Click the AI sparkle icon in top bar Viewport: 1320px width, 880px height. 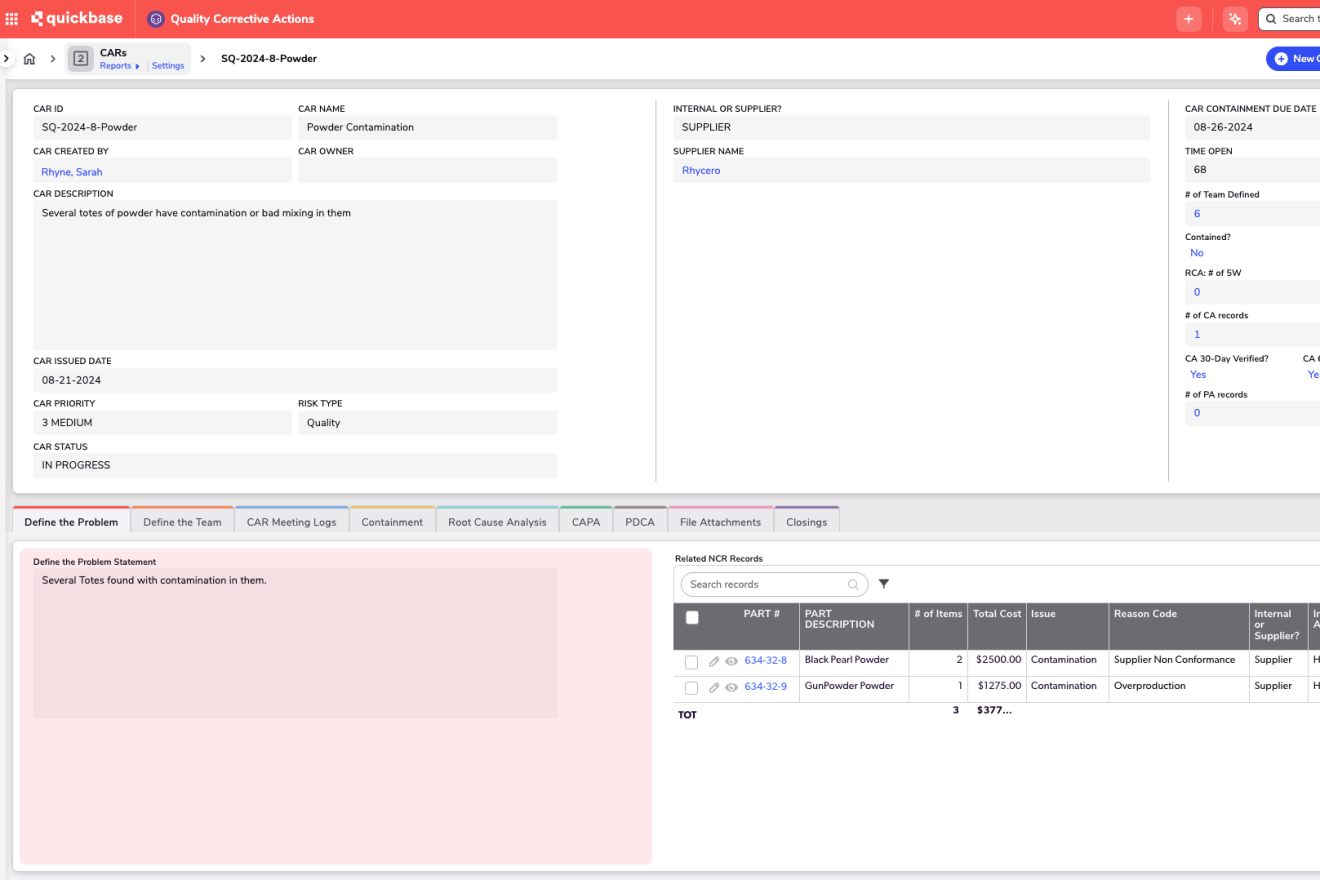click(x=1234, y=19)
